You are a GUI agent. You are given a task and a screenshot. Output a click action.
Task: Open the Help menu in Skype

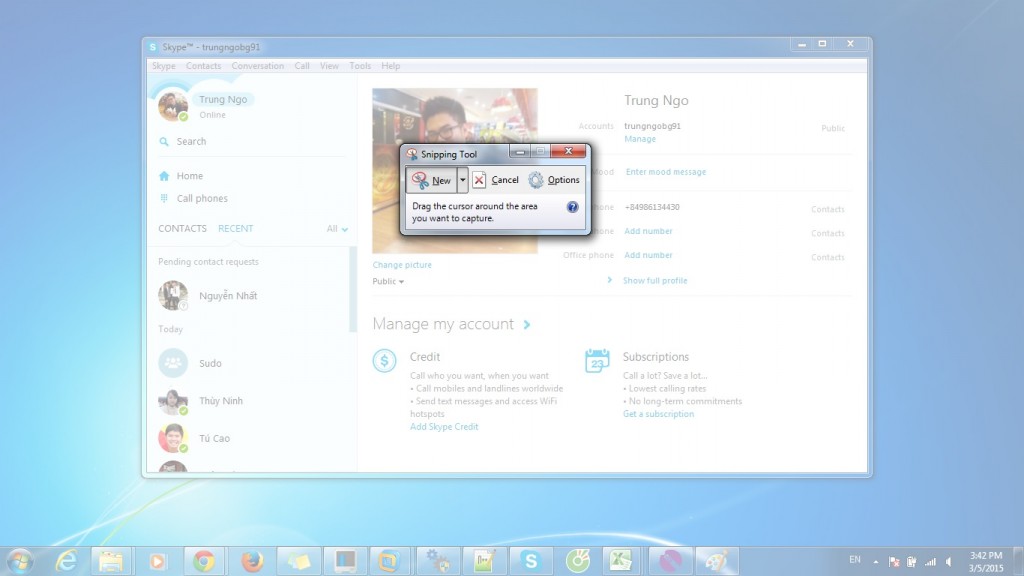(391, 66)
